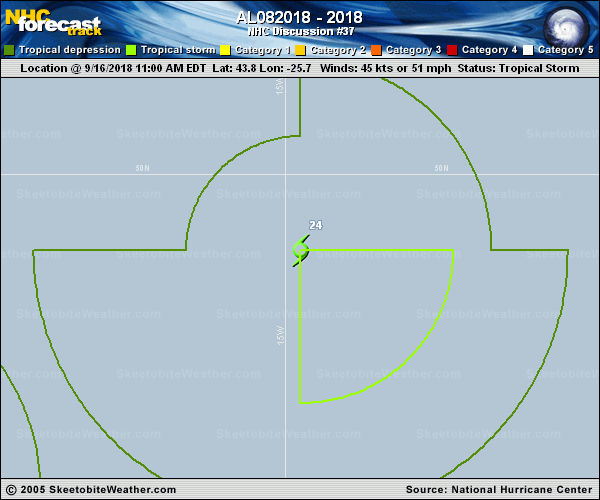Click the Winds 45 kts reading
600x500 pixels.
pyautogui.click(x=397, y=68)
